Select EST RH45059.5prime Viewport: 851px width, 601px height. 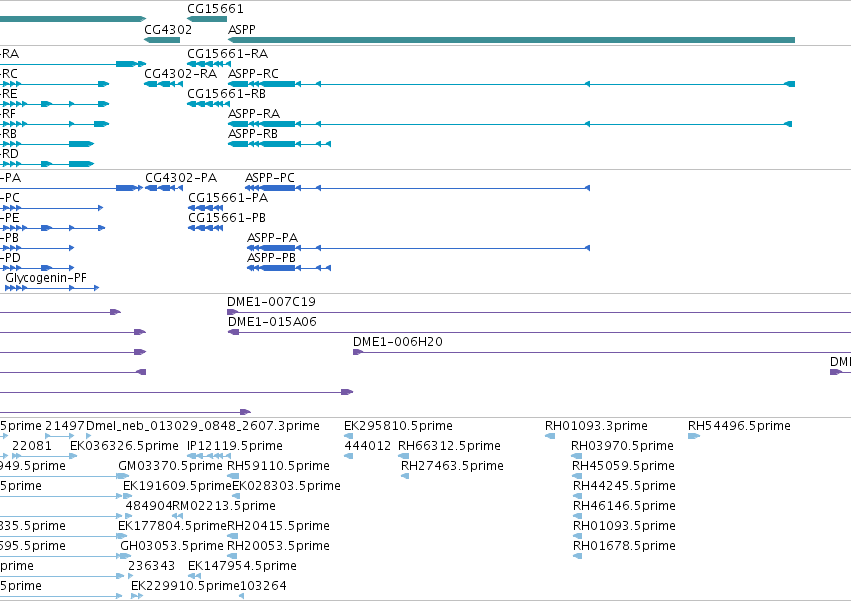(x=624, y=466)
